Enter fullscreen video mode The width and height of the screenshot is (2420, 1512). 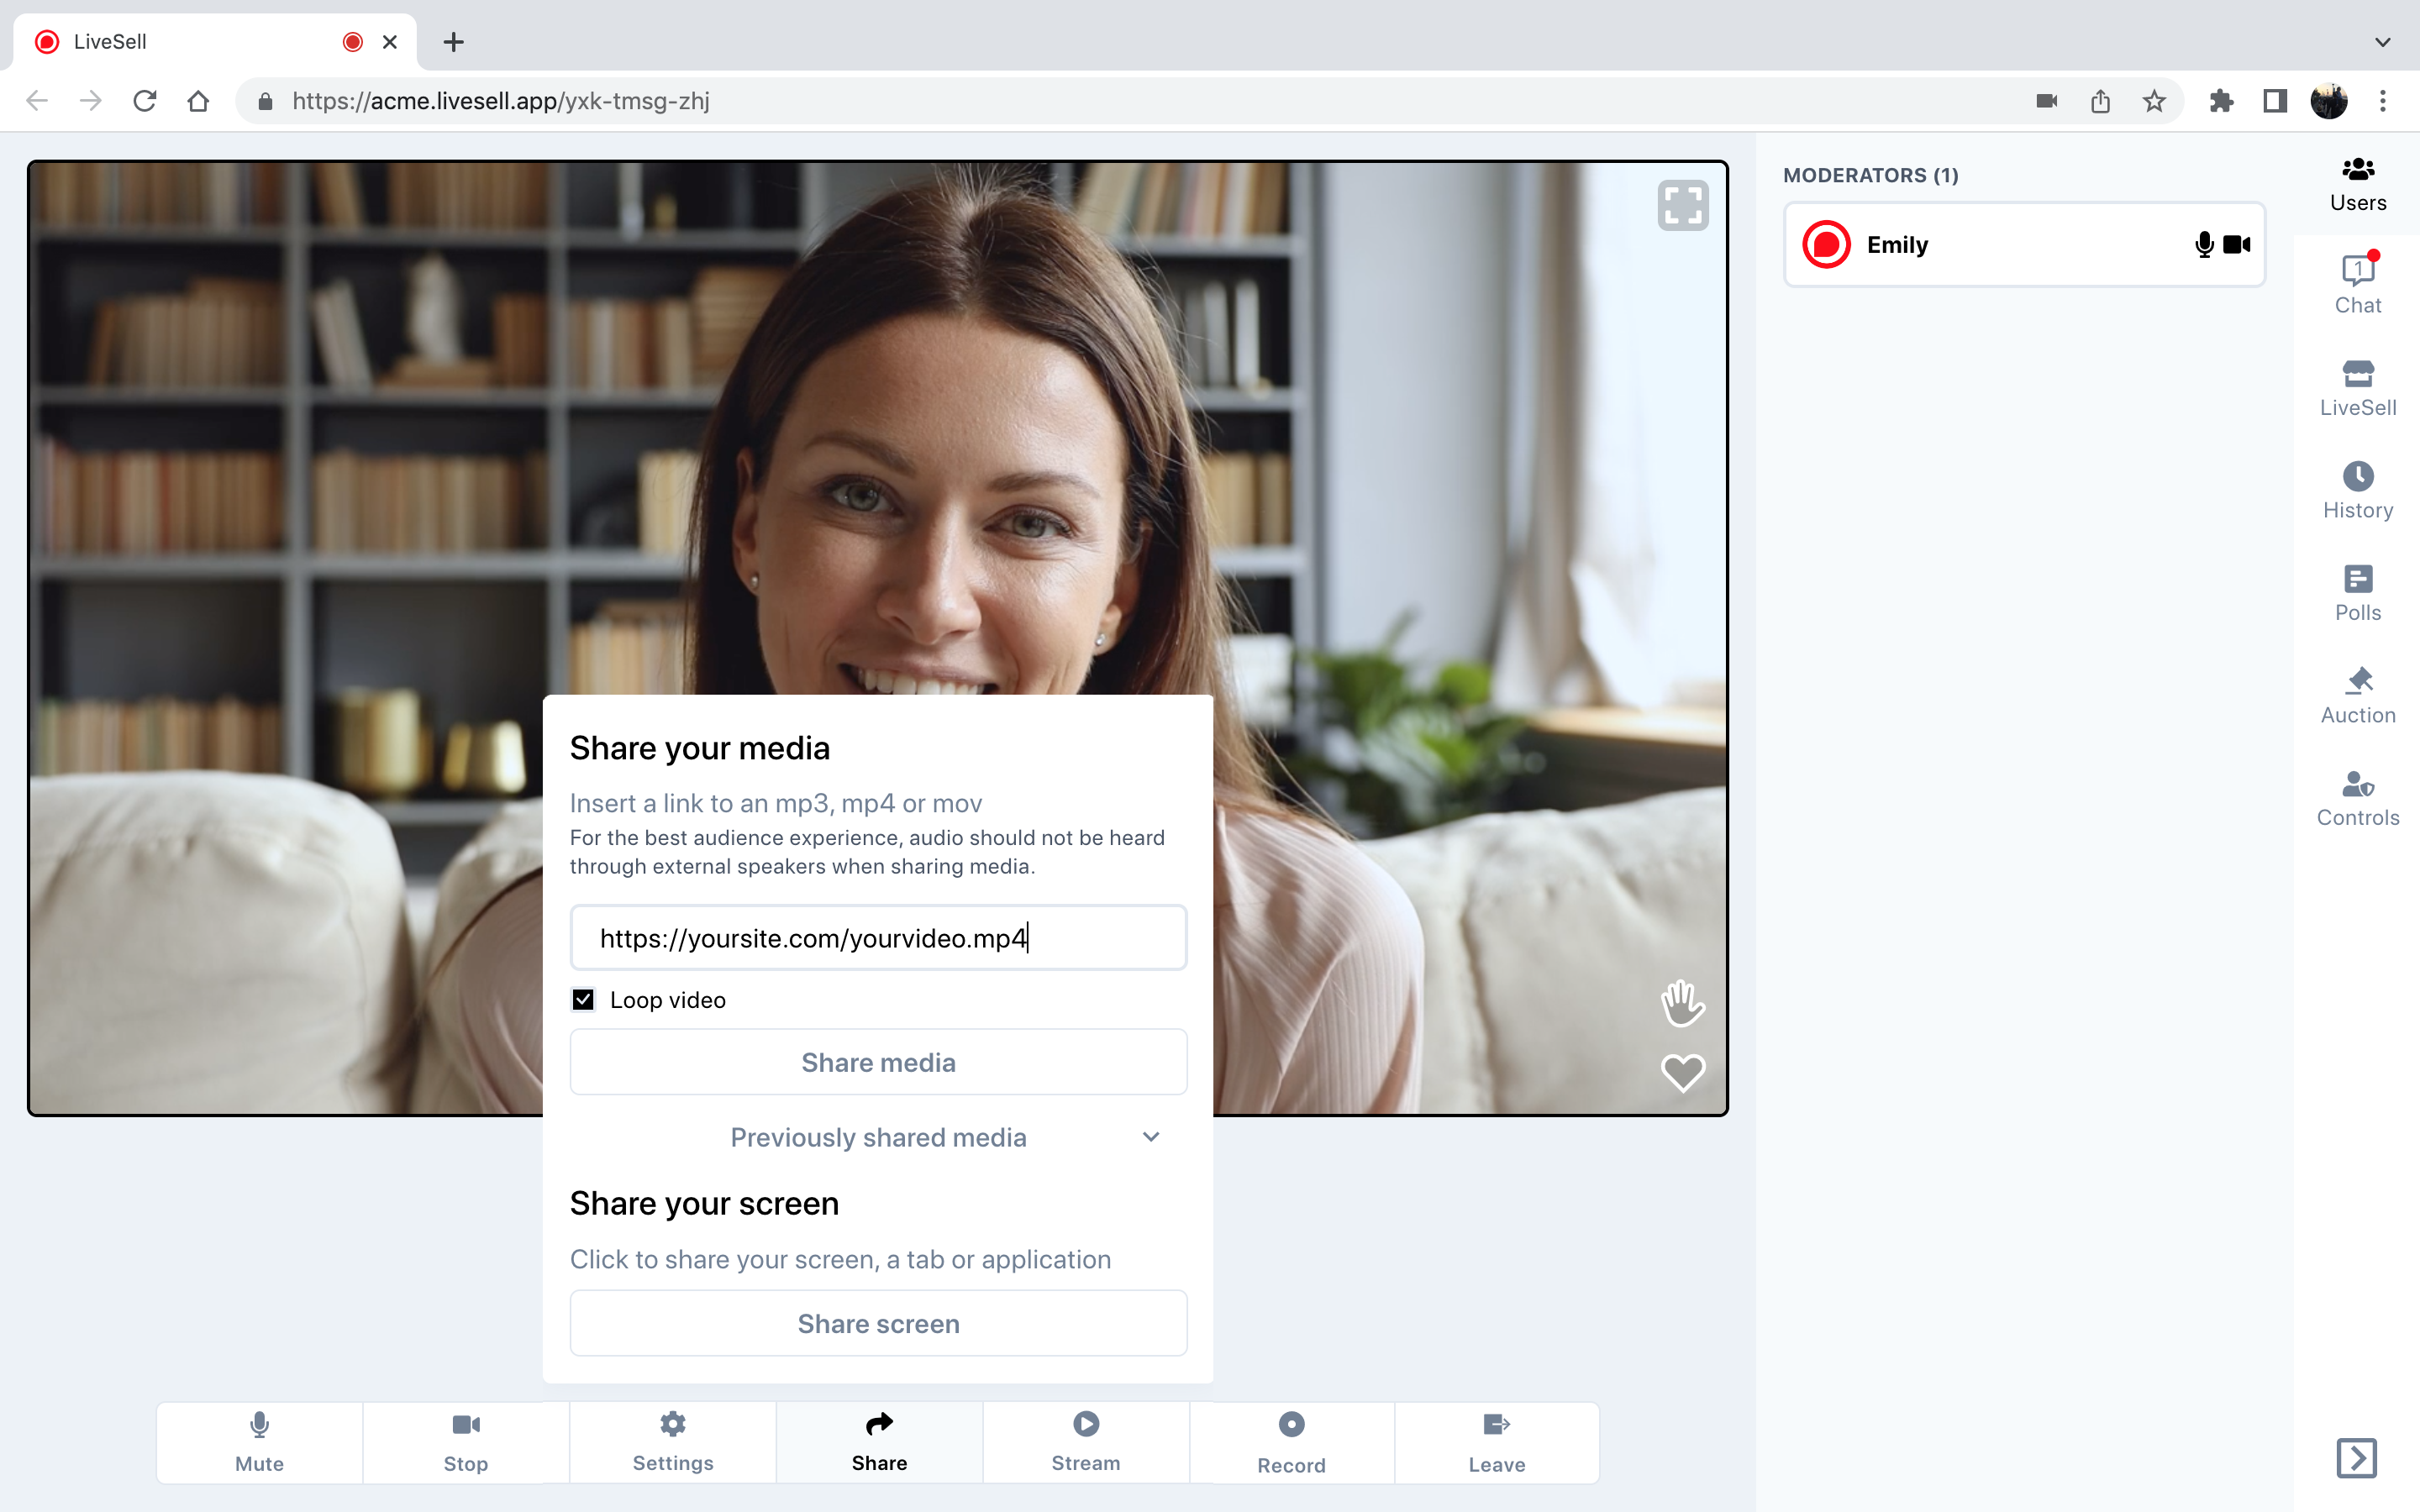[1683, 205]
